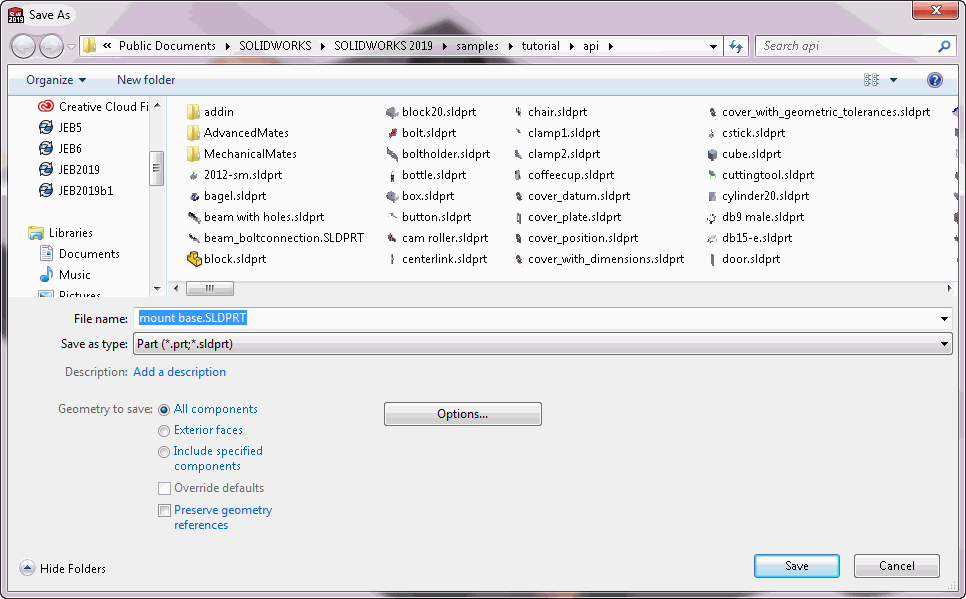Open help with the question mark icon
The image size is (966, 599).
[935, 79]
